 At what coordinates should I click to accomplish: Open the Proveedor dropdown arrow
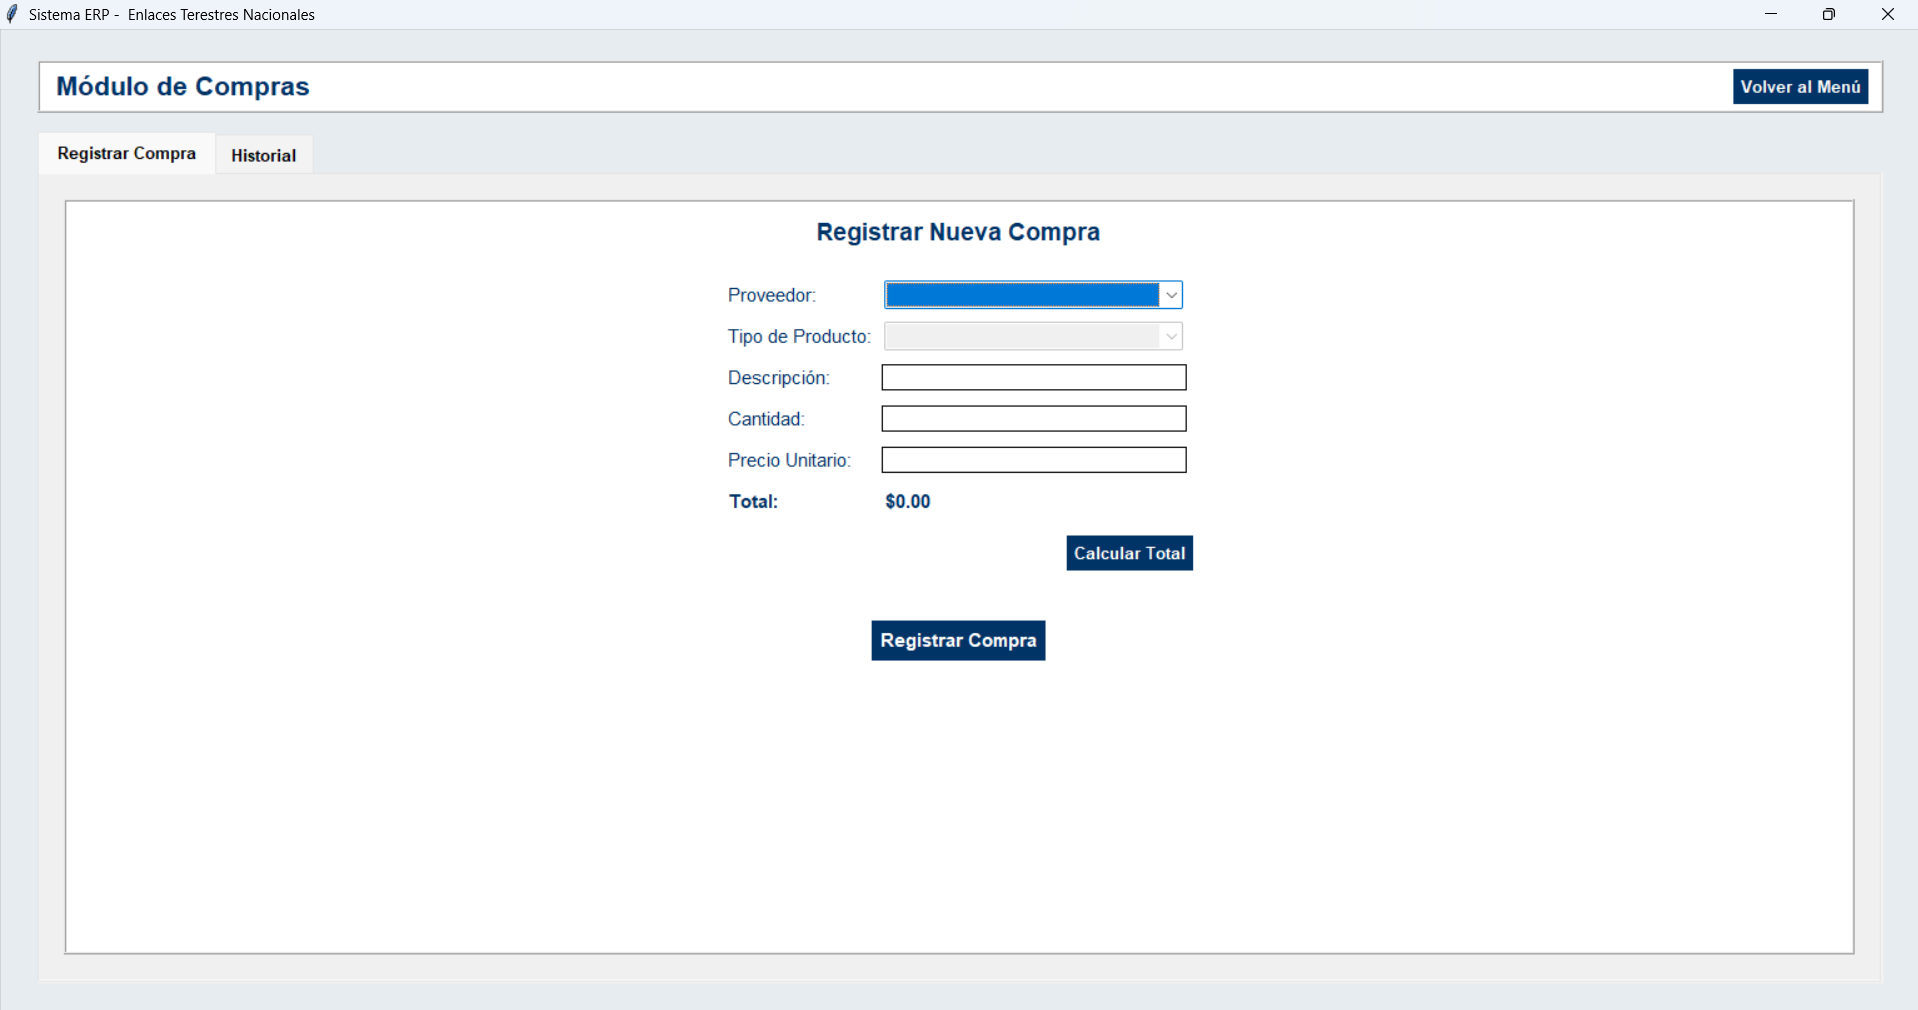(1171, 295)
